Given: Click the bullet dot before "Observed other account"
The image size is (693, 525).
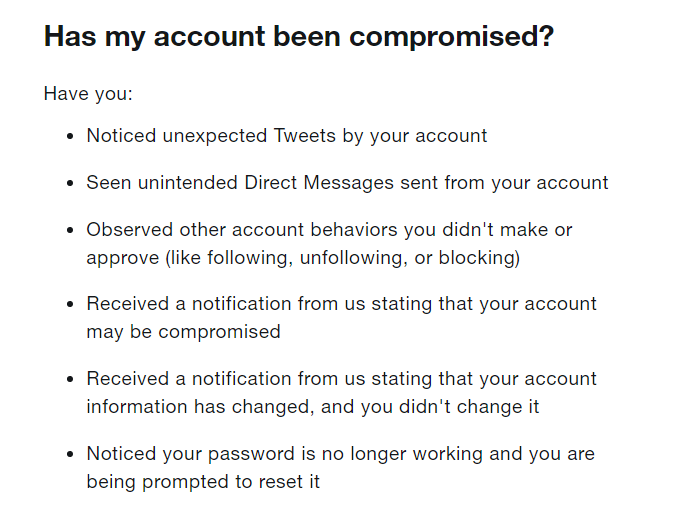Looking at the screenshot, I should pyautogui.click(x=69, y=231).
